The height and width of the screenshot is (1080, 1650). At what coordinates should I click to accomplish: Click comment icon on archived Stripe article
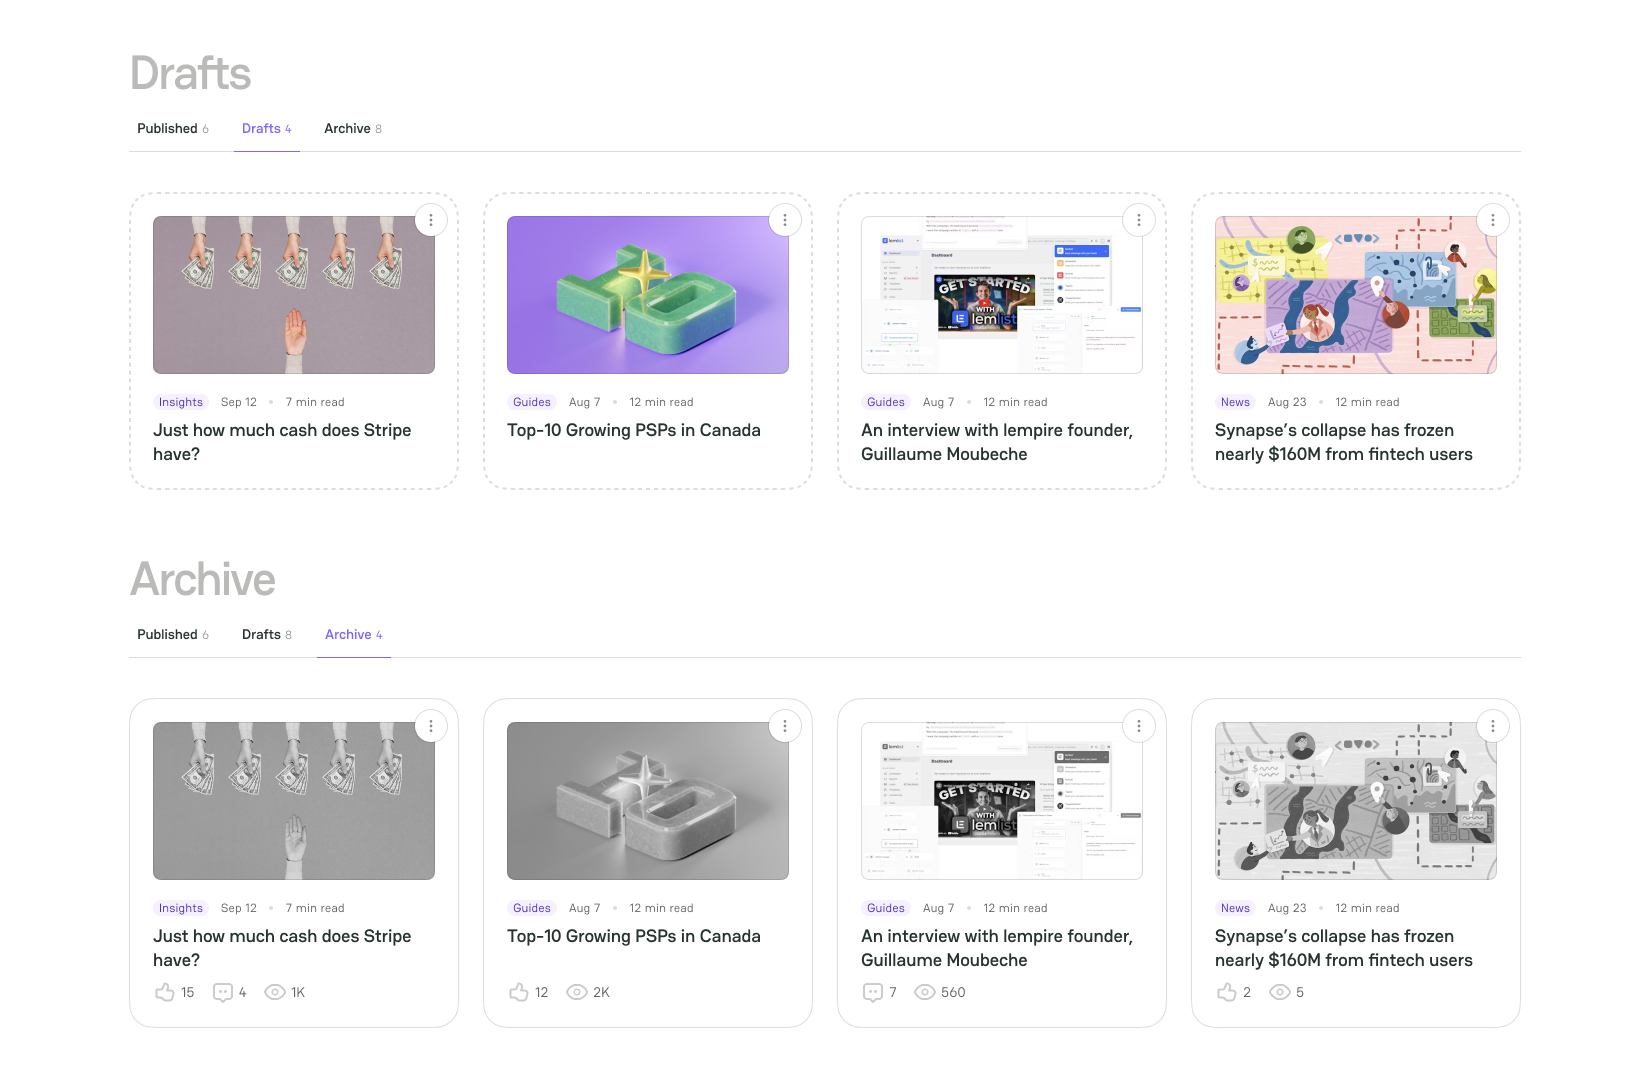(223, 992)
